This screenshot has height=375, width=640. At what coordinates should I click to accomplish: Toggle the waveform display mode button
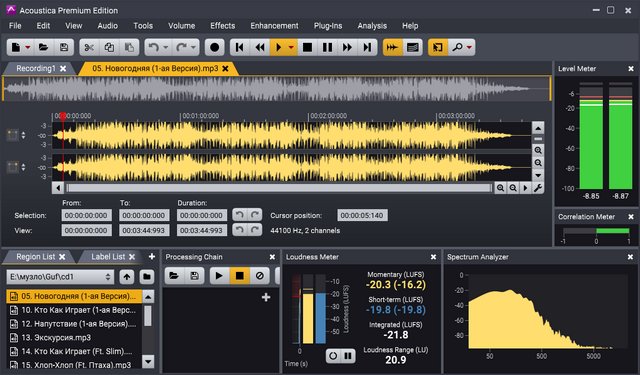click(392, 47)
